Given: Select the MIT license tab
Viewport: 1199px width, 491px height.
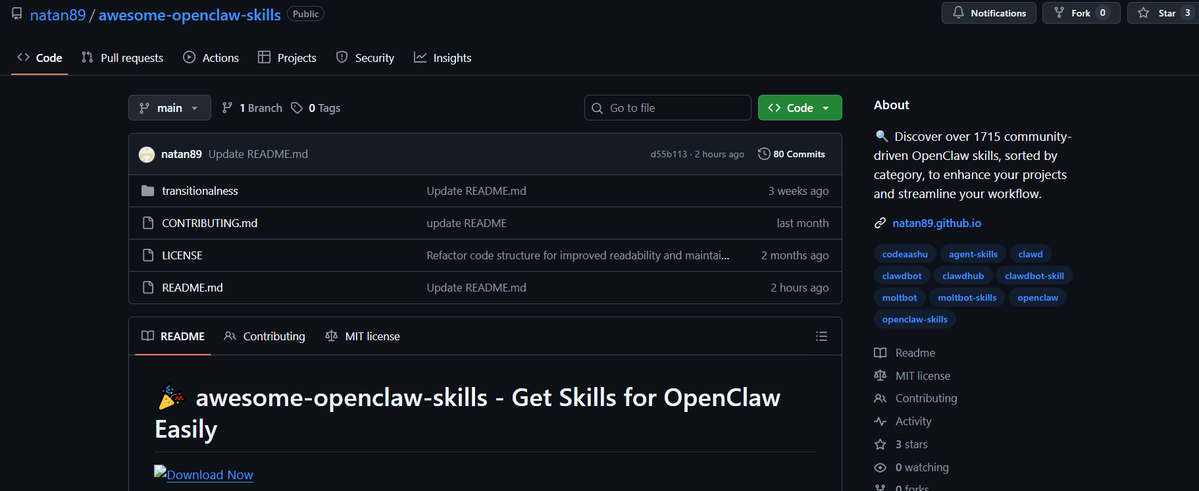Looking at the screenshot, I should pos(362,337).
